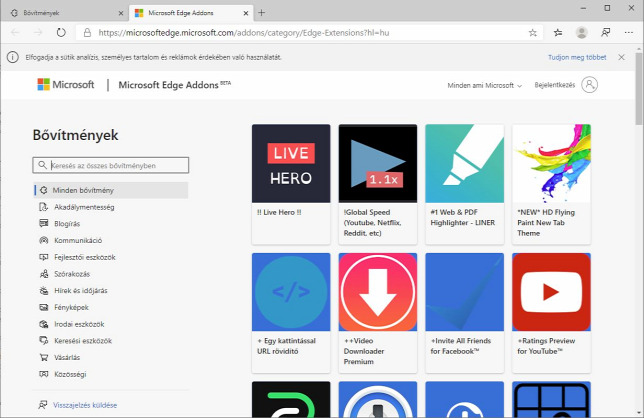This screenshot has height=418, width=644.
Task: Focus the extension search field
Action: (x=110, y=165)
